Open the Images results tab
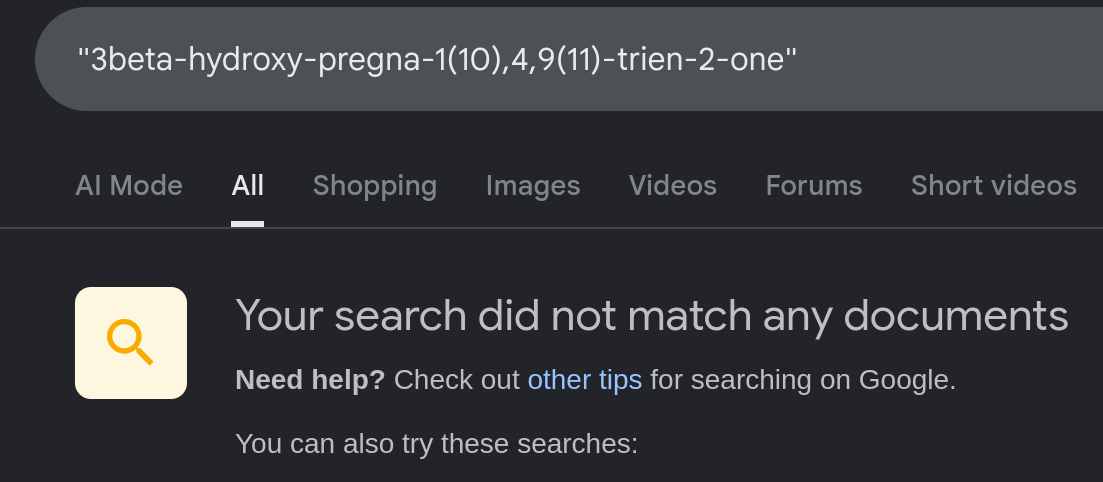The width and height of the screenshot is (1103, 482). pyautogui.click(x=532, y=186)
